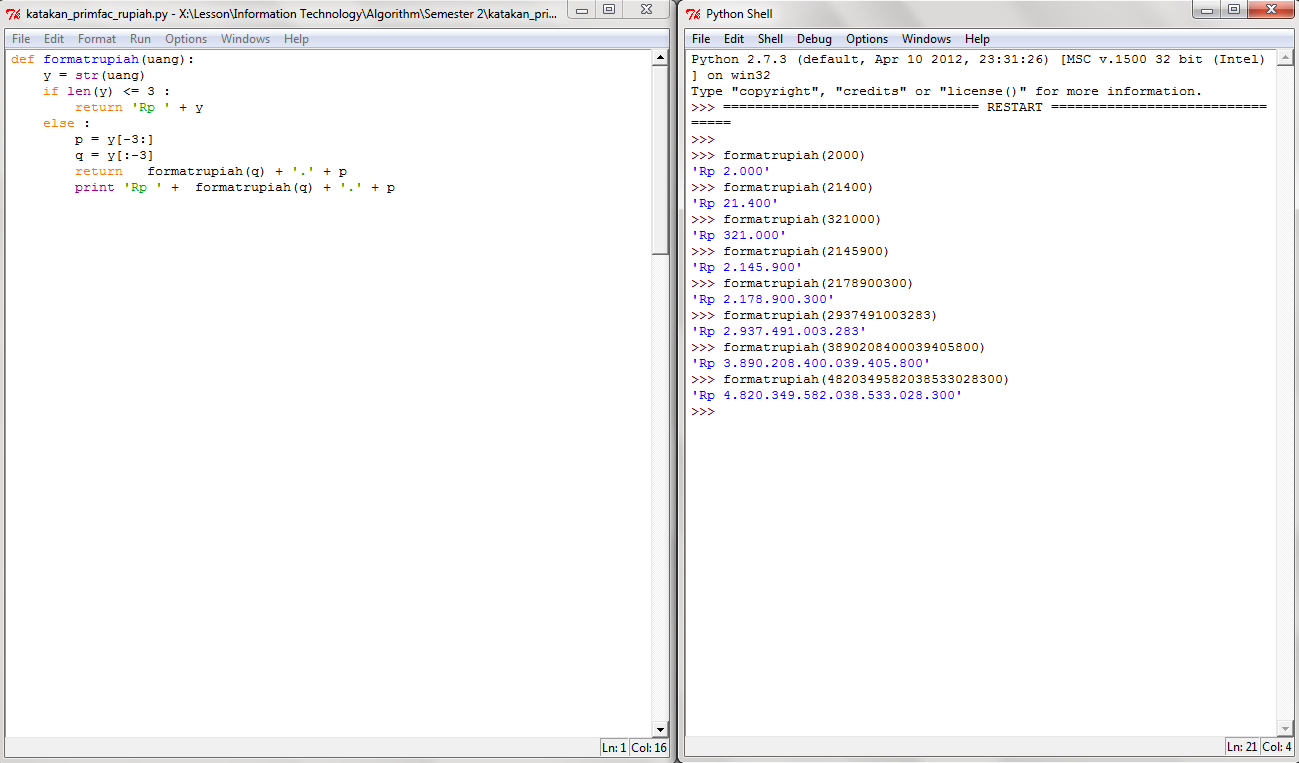Click the shell output 'Rp 21.400'
Image resolution: width=1299 pixels, height=763 pixels.
click(735, 203)
